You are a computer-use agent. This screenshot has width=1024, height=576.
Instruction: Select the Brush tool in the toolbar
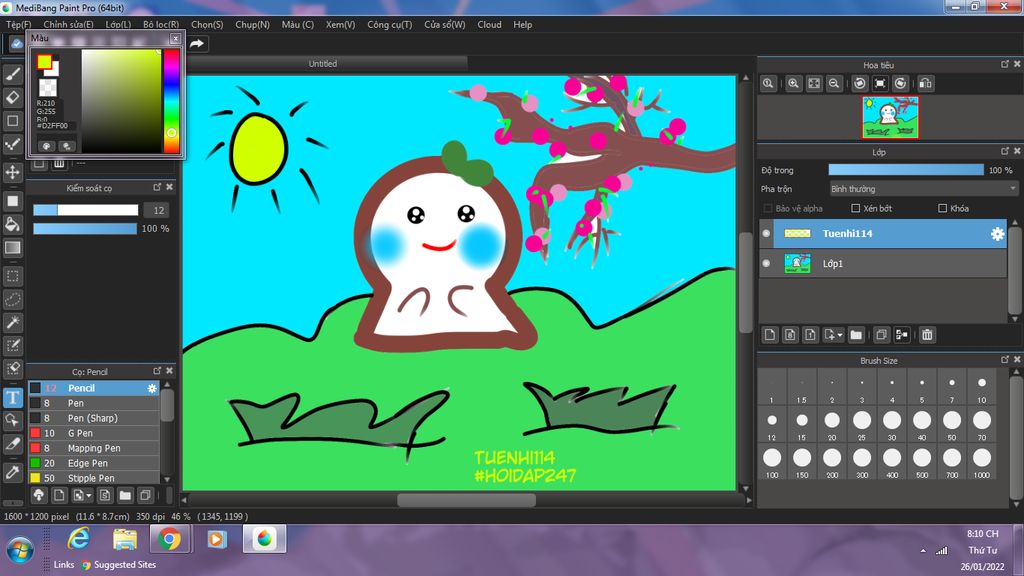click(x=12, y=74)
